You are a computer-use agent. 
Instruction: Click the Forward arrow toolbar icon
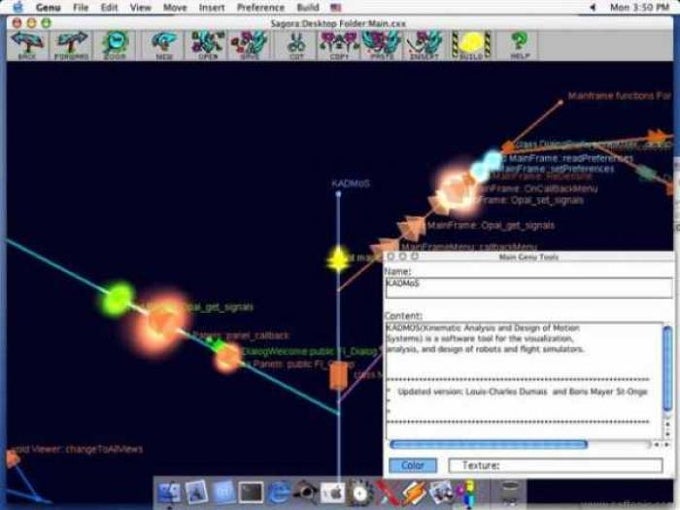point(72,45)
